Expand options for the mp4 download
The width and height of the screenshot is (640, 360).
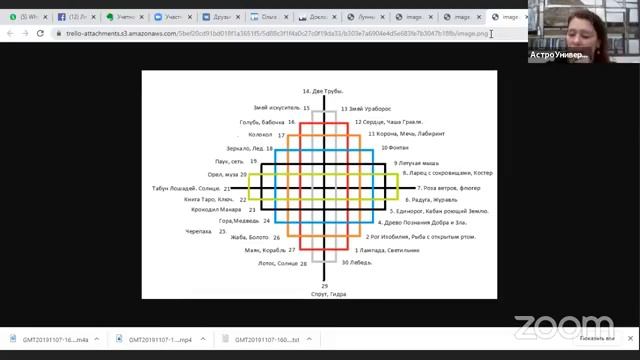[x=203, y=339]
